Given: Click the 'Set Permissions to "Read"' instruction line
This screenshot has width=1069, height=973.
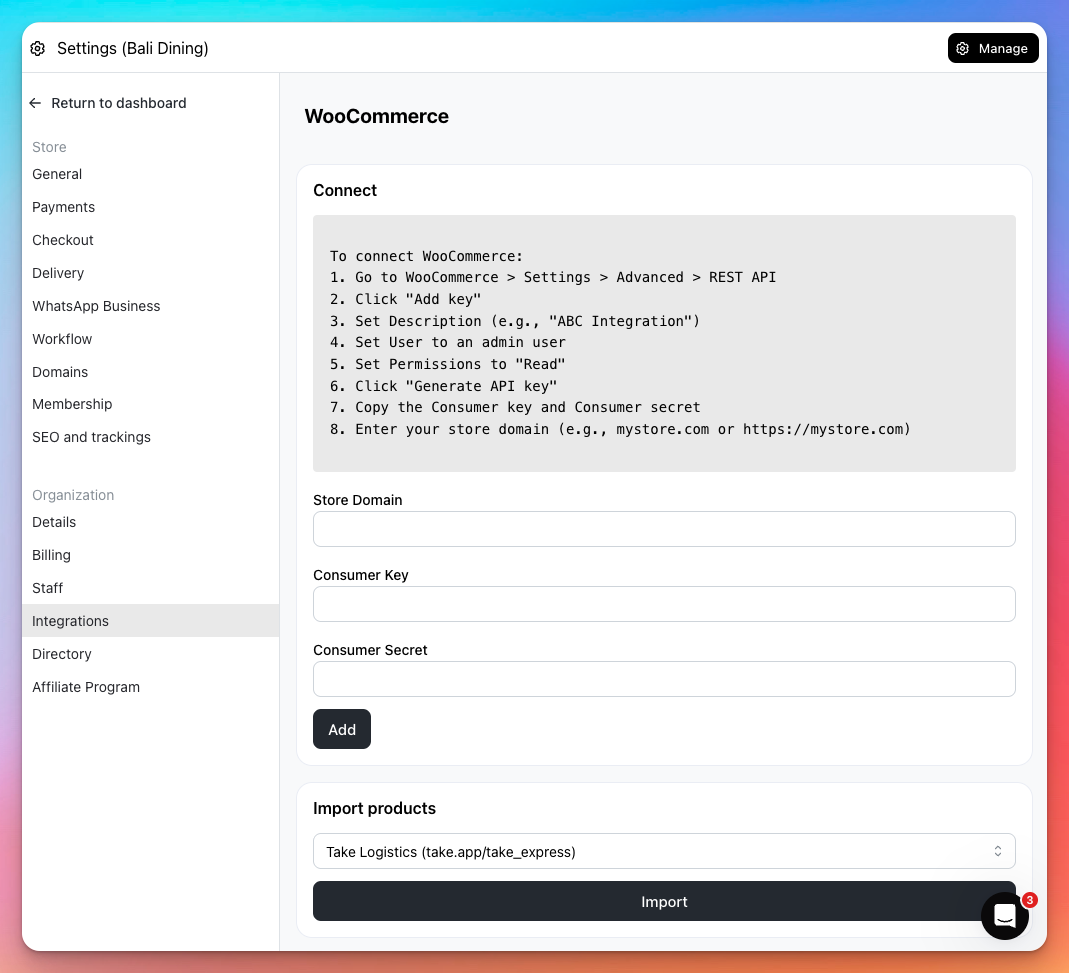Looking at the screenshot, I should (x=447, y=364).
